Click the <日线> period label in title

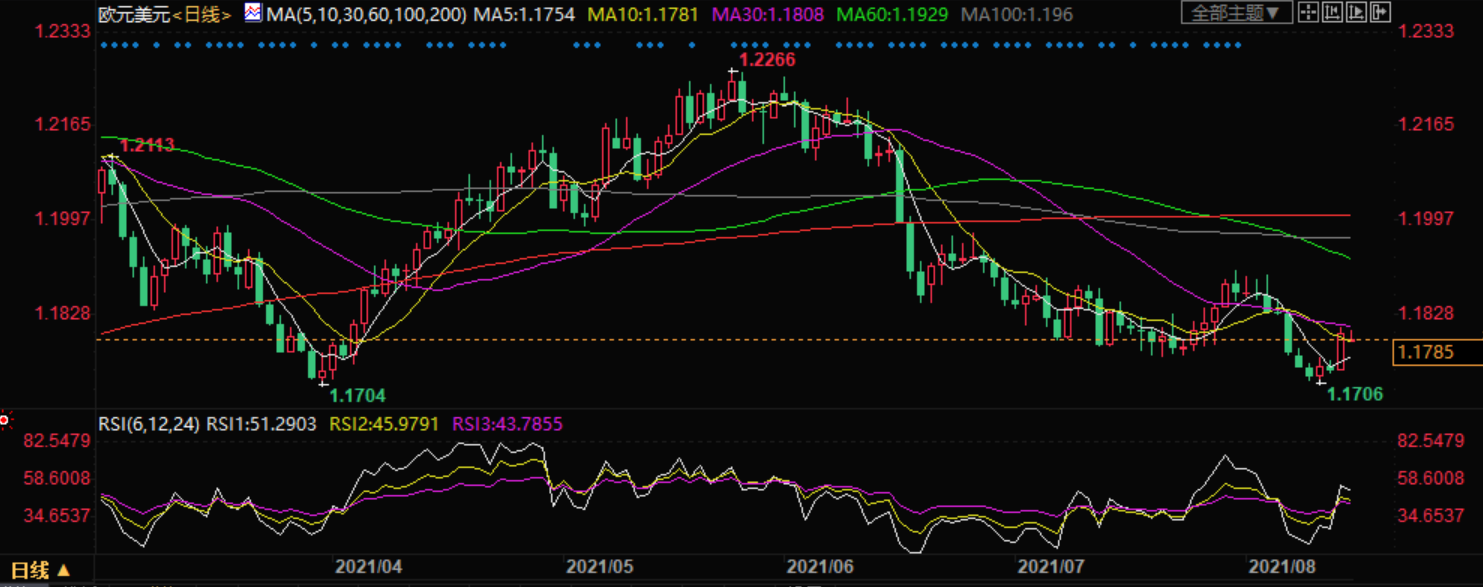[x=203, y=14]
